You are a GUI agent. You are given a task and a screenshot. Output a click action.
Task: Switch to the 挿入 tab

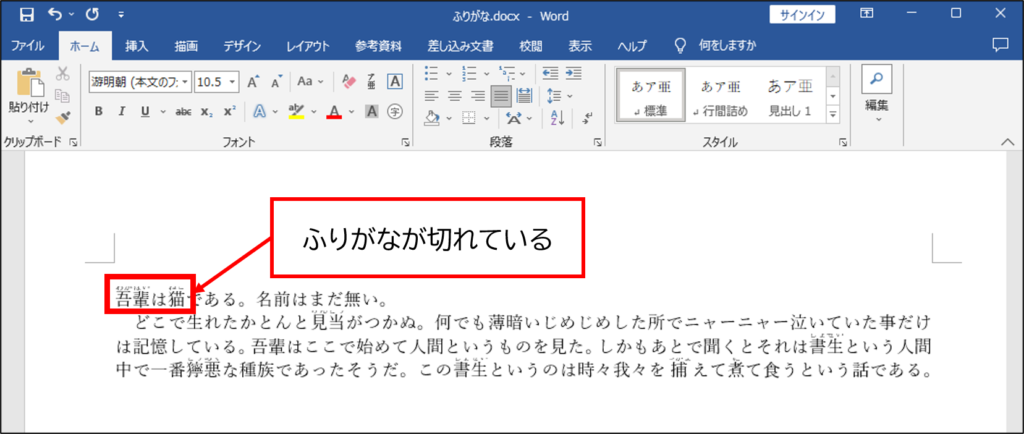tap(137, 46)
